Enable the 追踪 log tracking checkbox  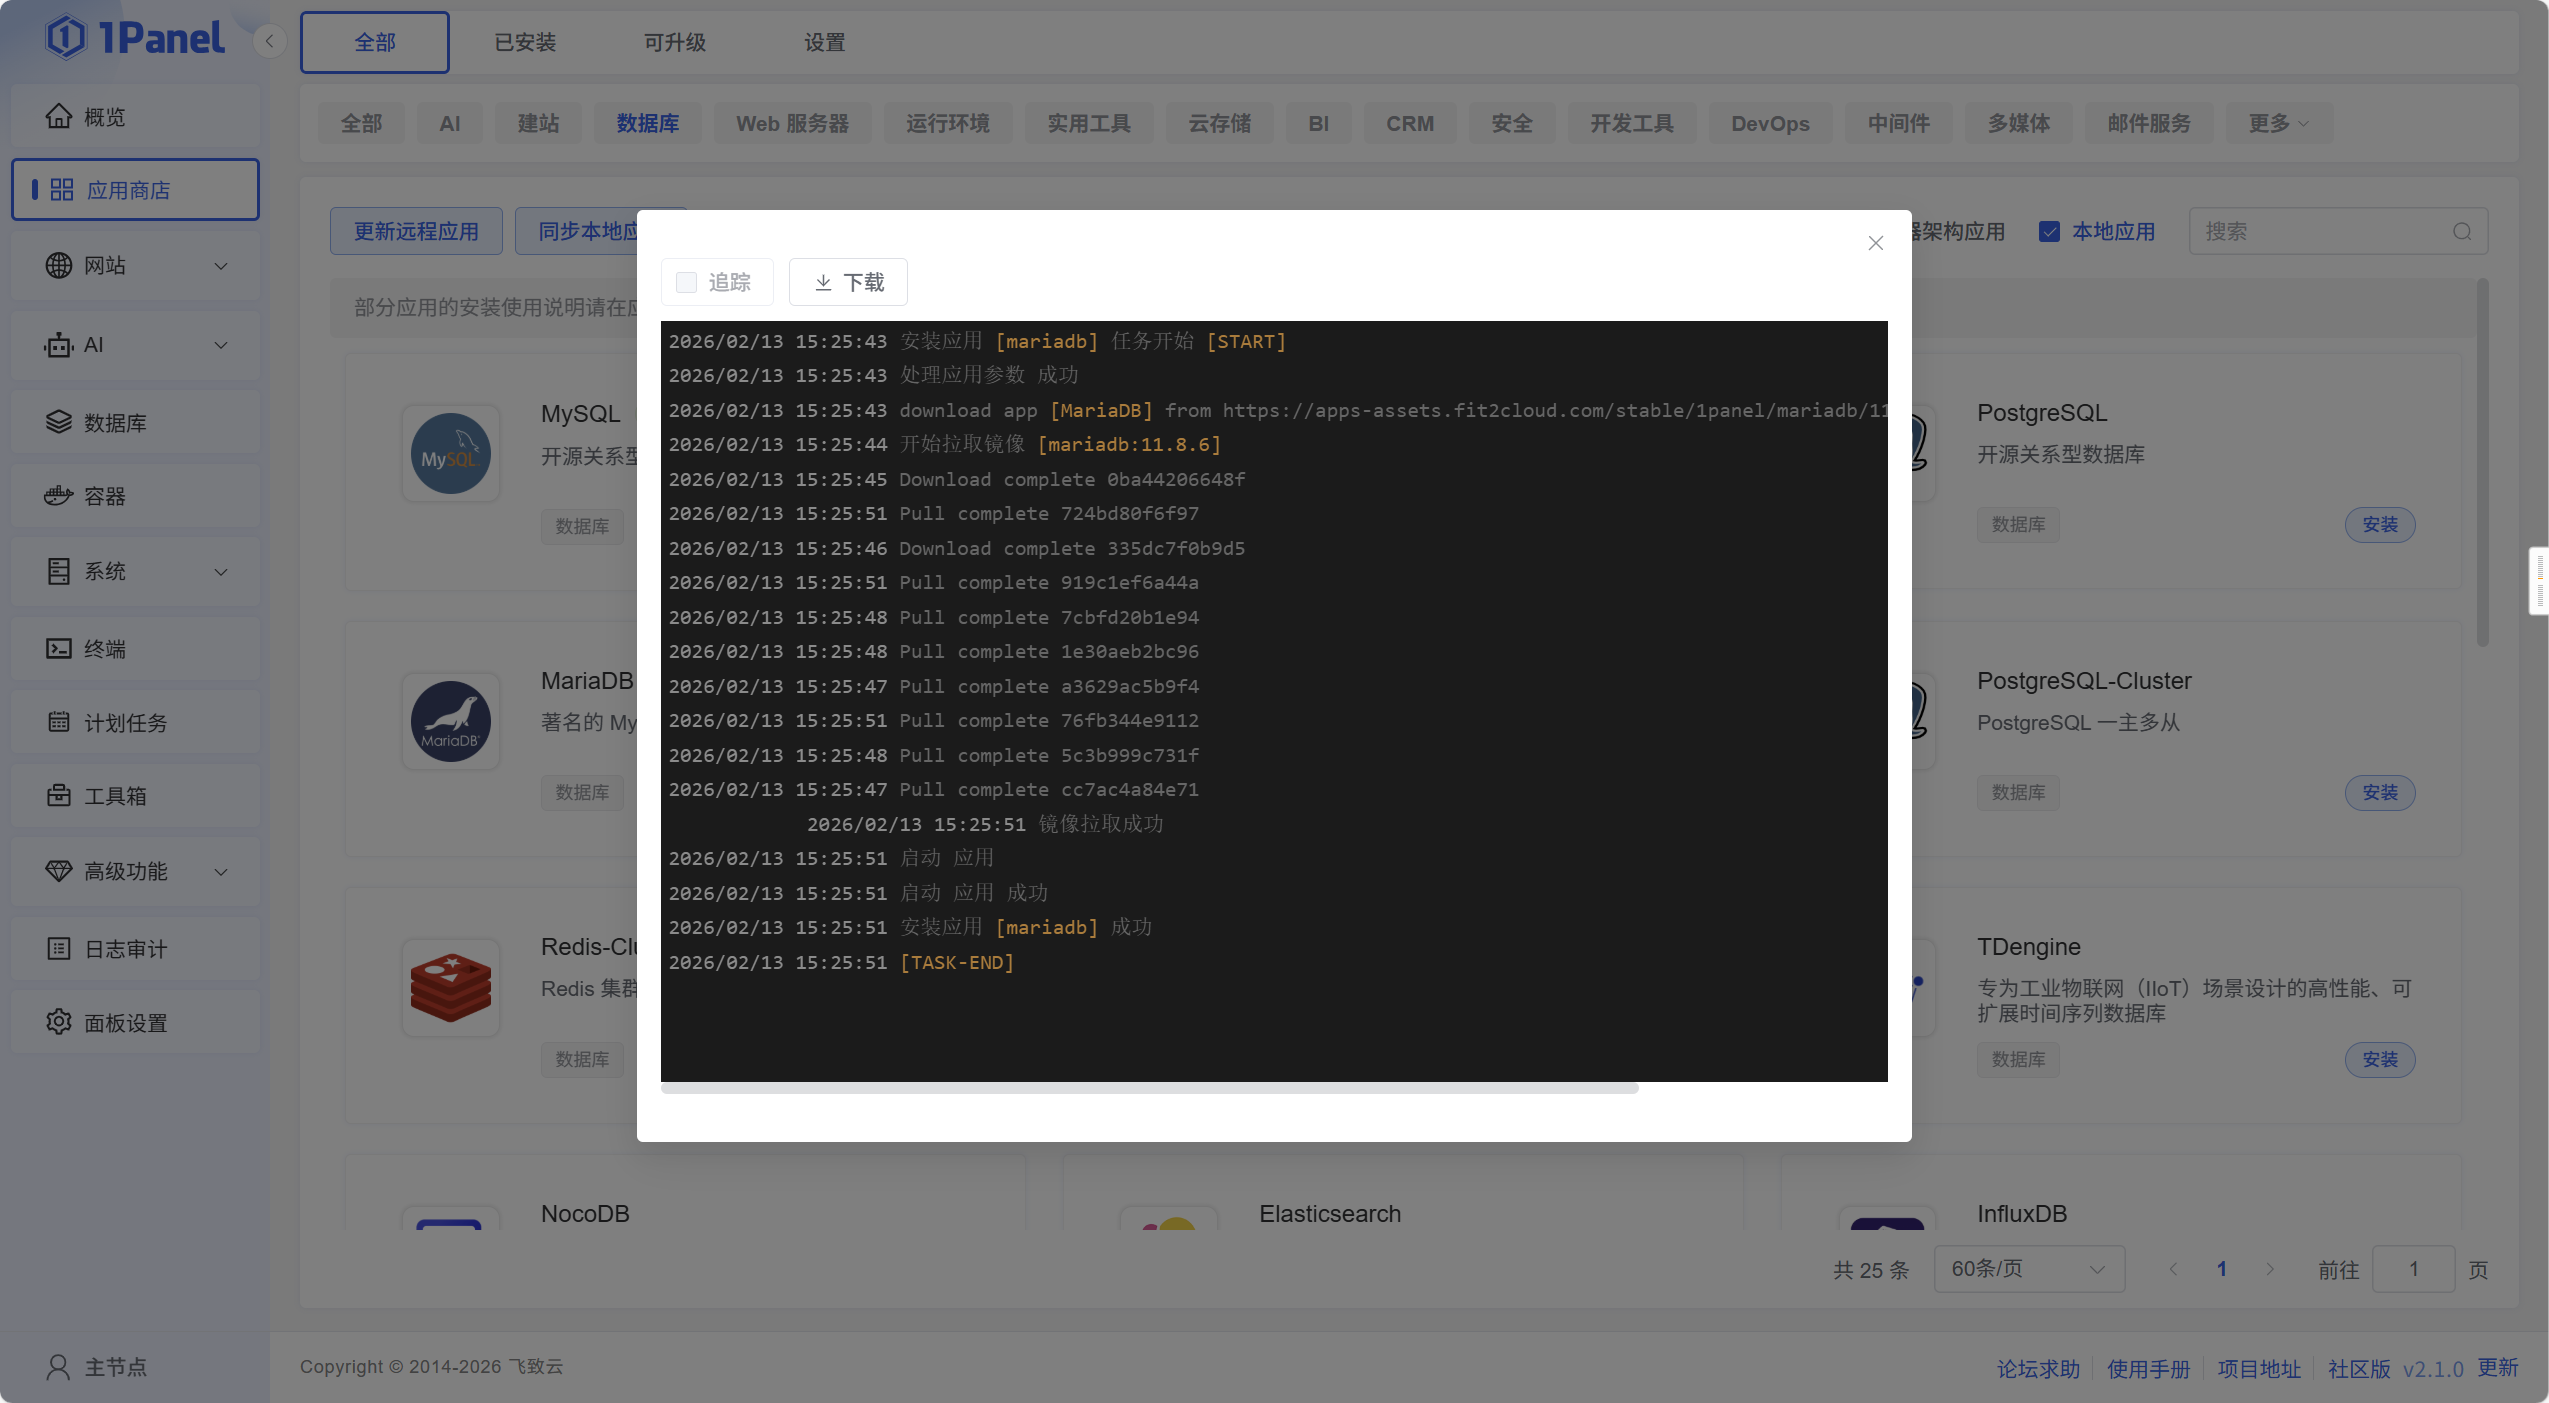click(687, 283)
